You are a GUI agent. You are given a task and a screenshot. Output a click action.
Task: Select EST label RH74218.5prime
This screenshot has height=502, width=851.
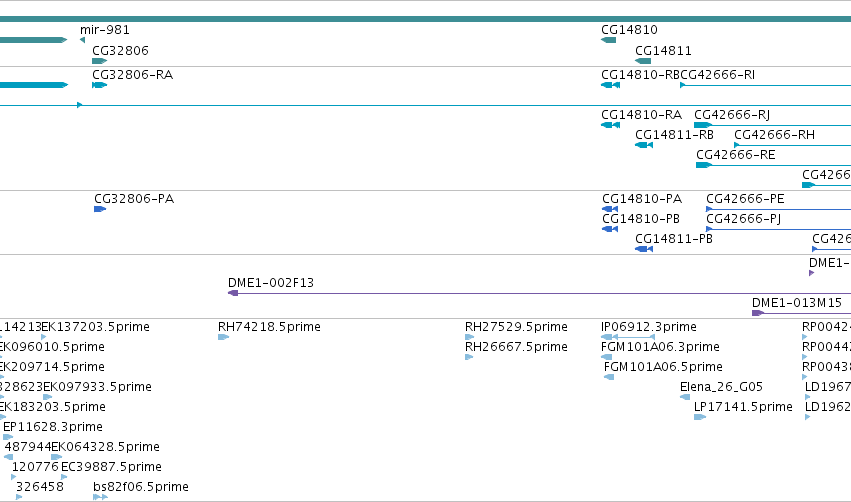[x=269, y=327]
